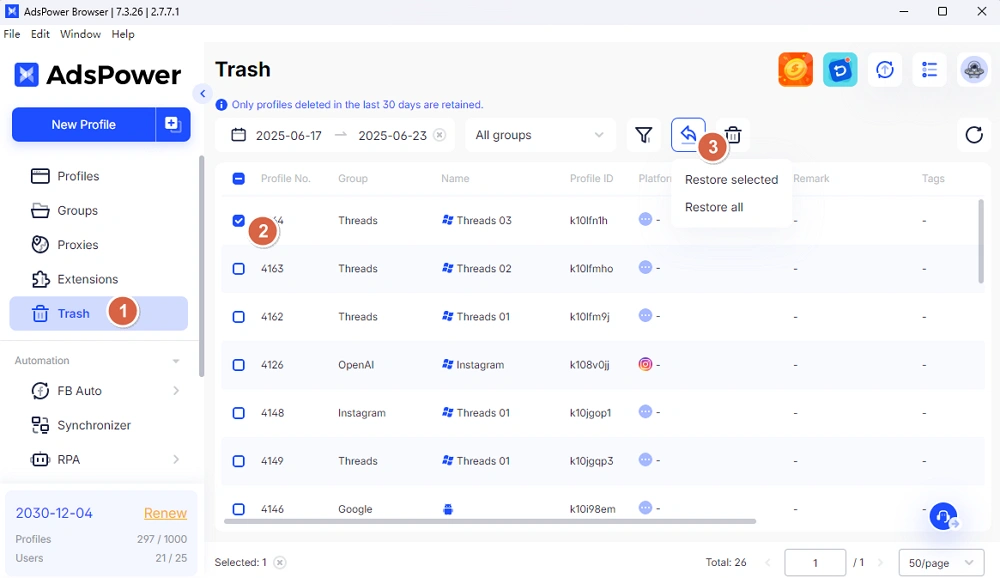Uncheck the Threads 03 profile checkbox
The height and width of the screenshot is (578, 1000).
(239, 221)
